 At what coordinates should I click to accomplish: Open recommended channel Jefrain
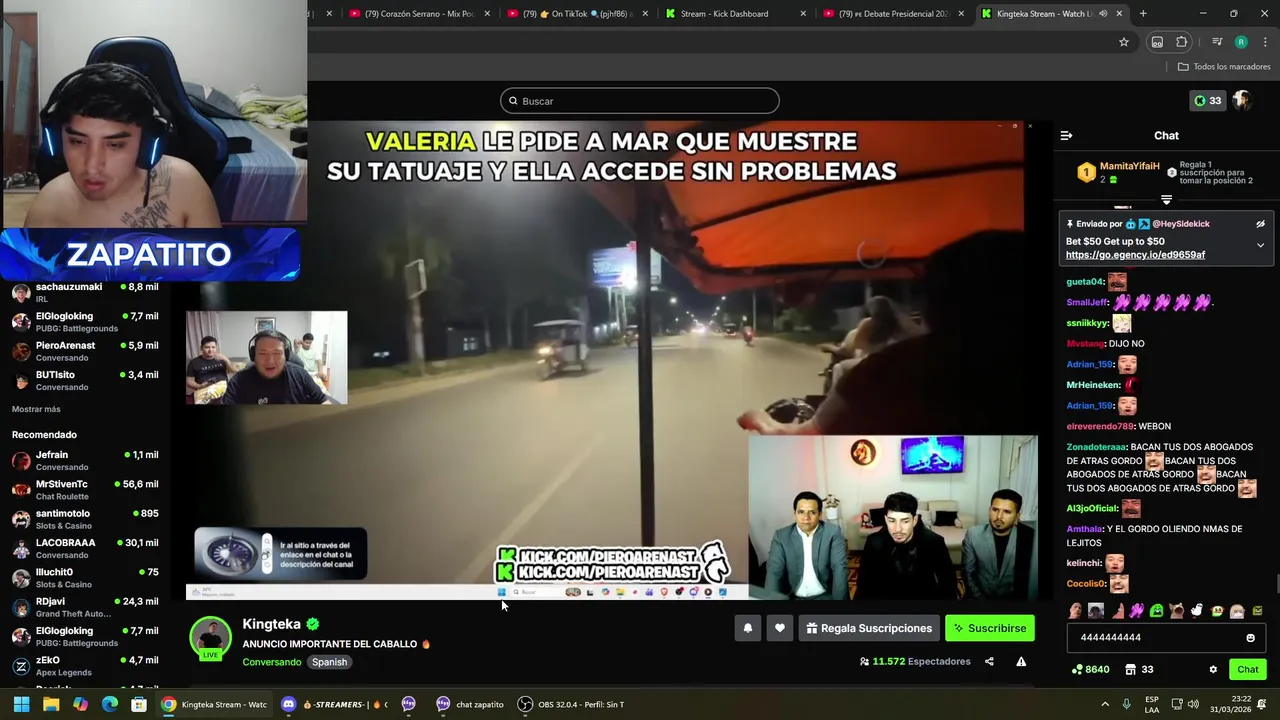tap(85, 460)
